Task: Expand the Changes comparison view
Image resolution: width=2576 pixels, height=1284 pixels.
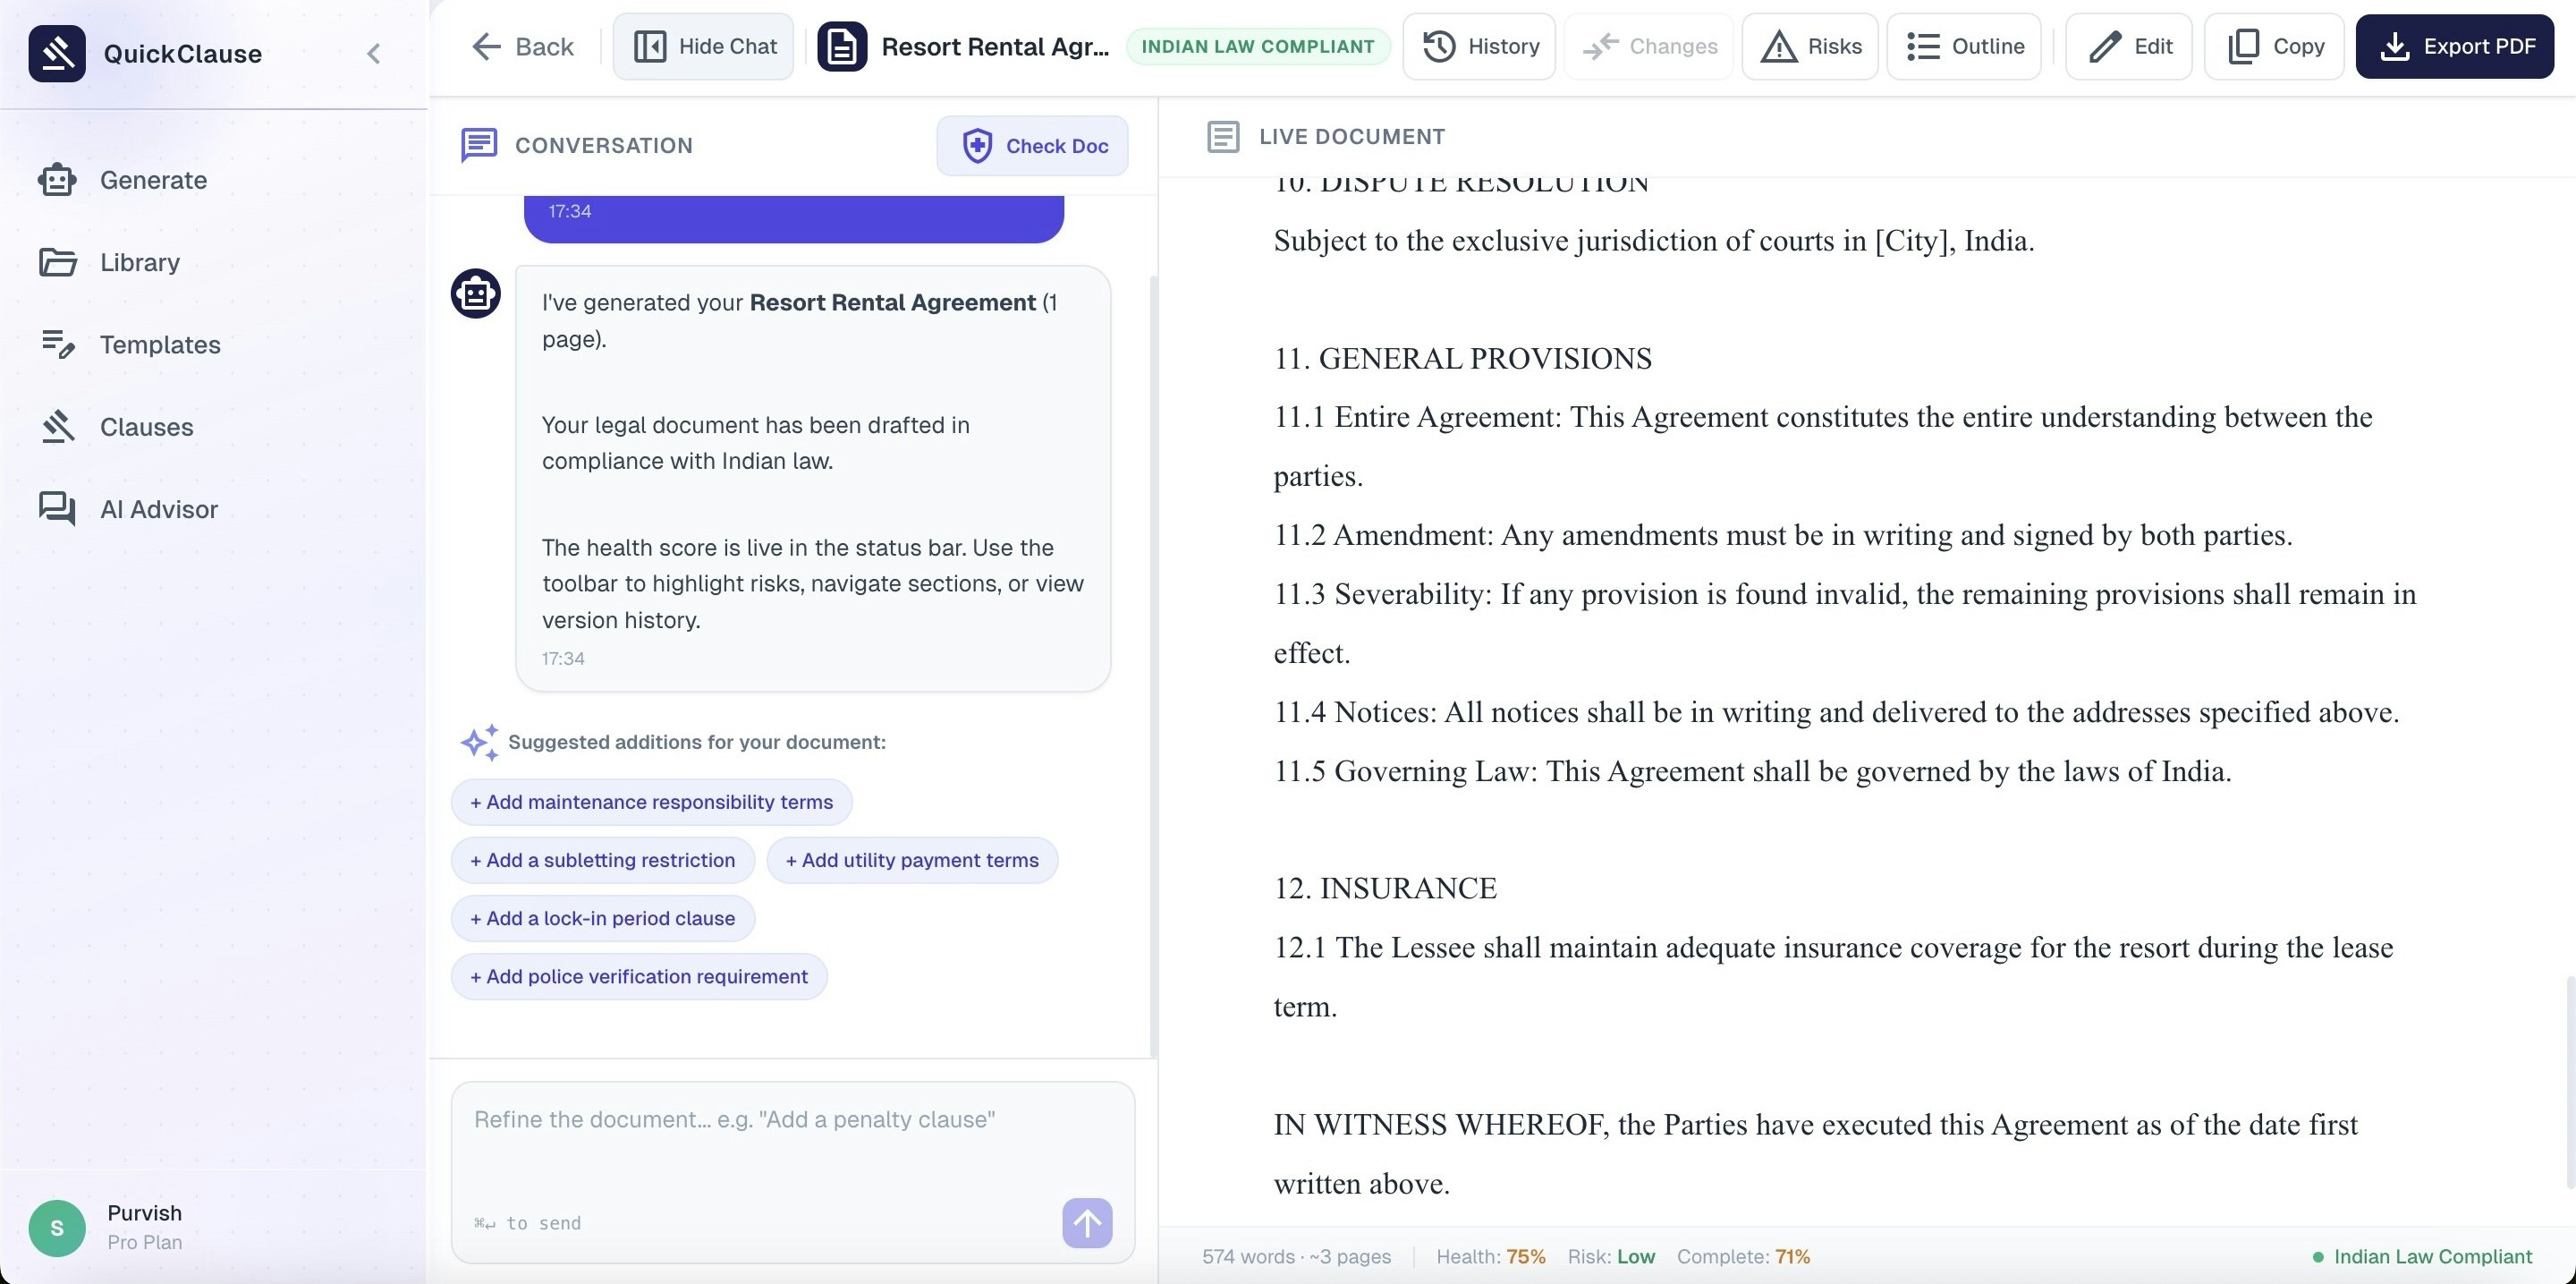Action: [1648, 46]
